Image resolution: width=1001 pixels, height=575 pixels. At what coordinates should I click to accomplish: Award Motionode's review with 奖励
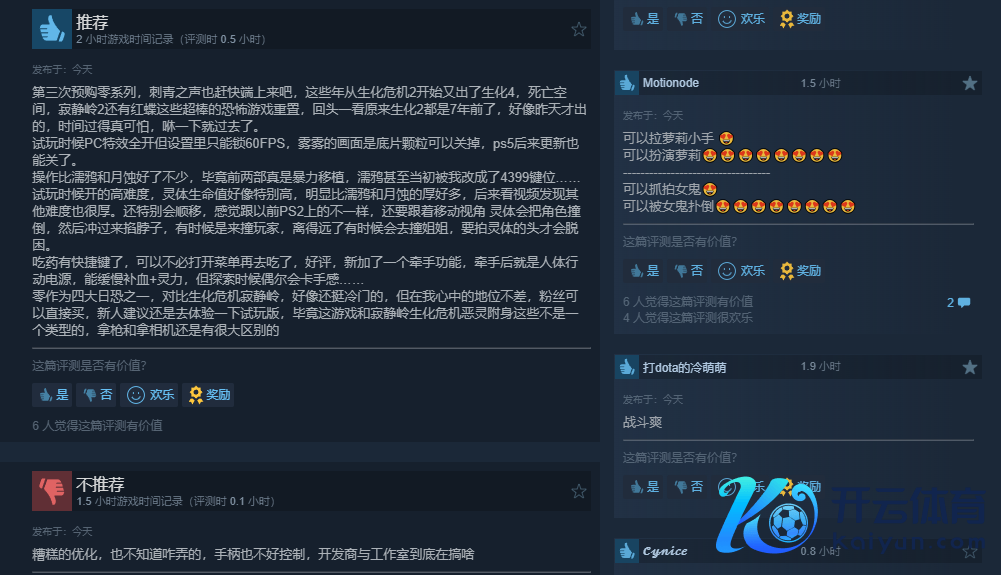click(800, 271)
